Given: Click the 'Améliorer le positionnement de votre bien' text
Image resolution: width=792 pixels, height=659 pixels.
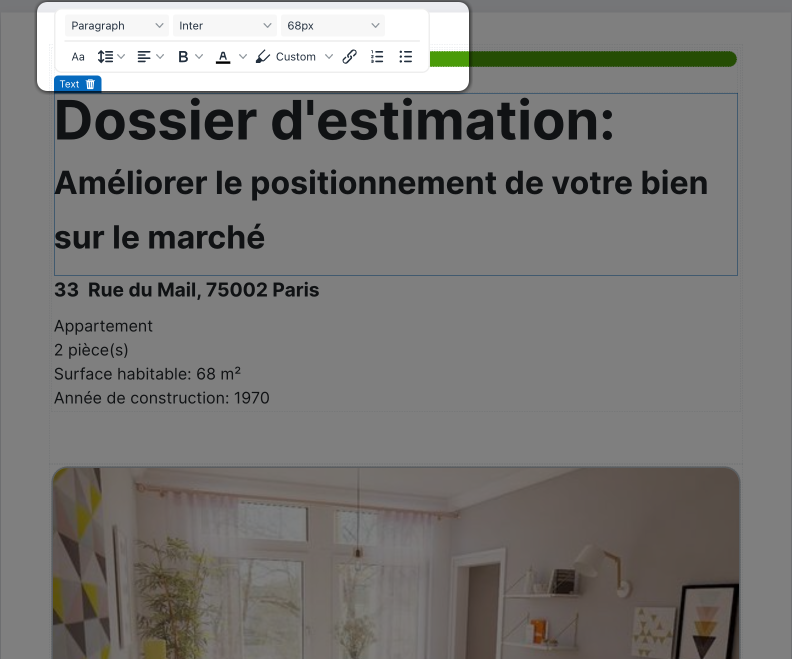Looking at the screenshot, I should click(381, 183).
